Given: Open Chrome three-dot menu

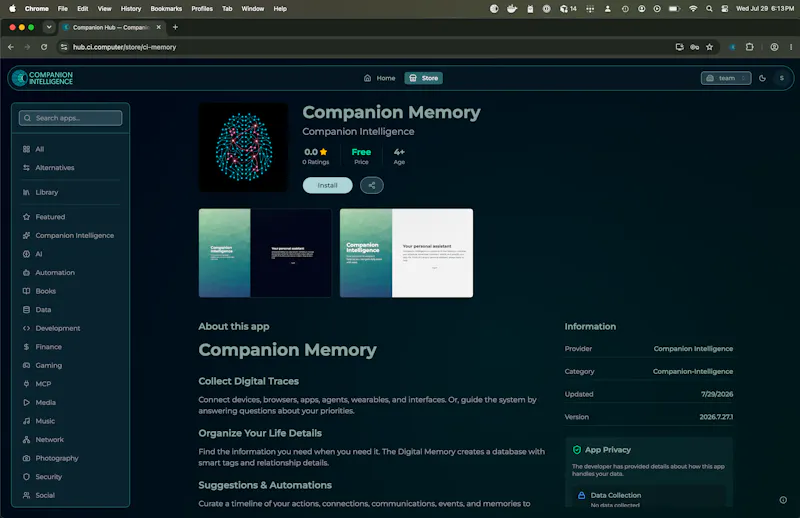Looking at the screenshot, I should click(x=791, y=47).
